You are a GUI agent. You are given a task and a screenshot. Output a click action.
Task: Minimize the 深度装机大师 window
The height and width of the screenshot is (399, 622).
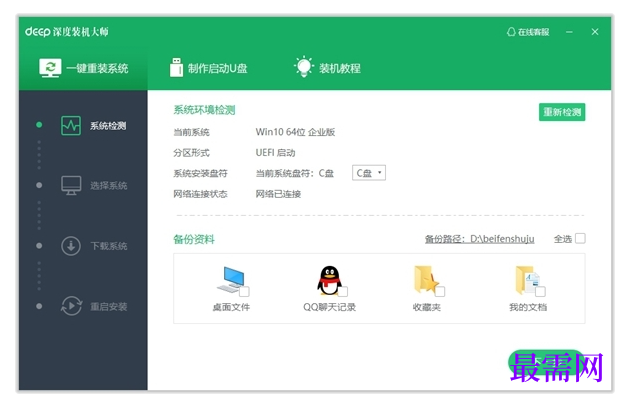569,32
